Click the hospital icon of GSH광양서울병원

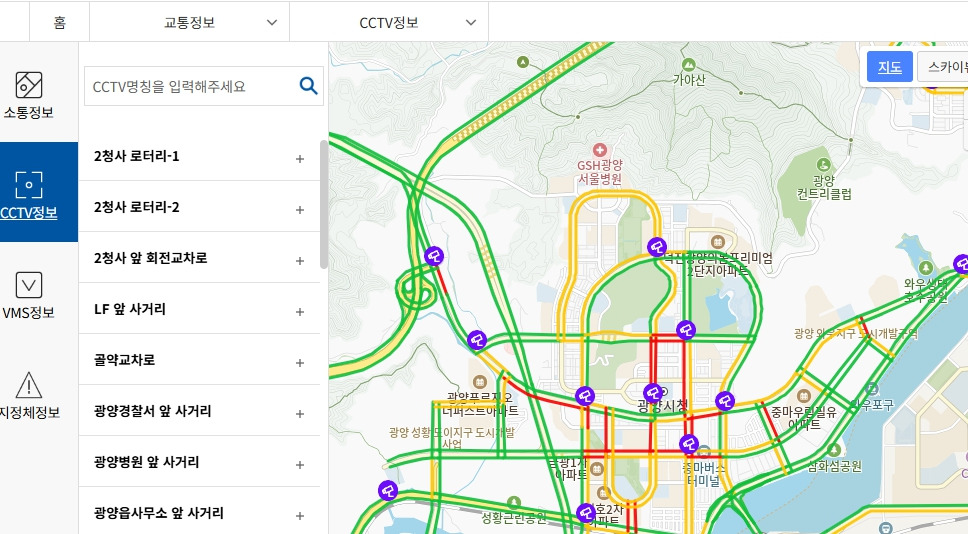[x=599, y=150]
